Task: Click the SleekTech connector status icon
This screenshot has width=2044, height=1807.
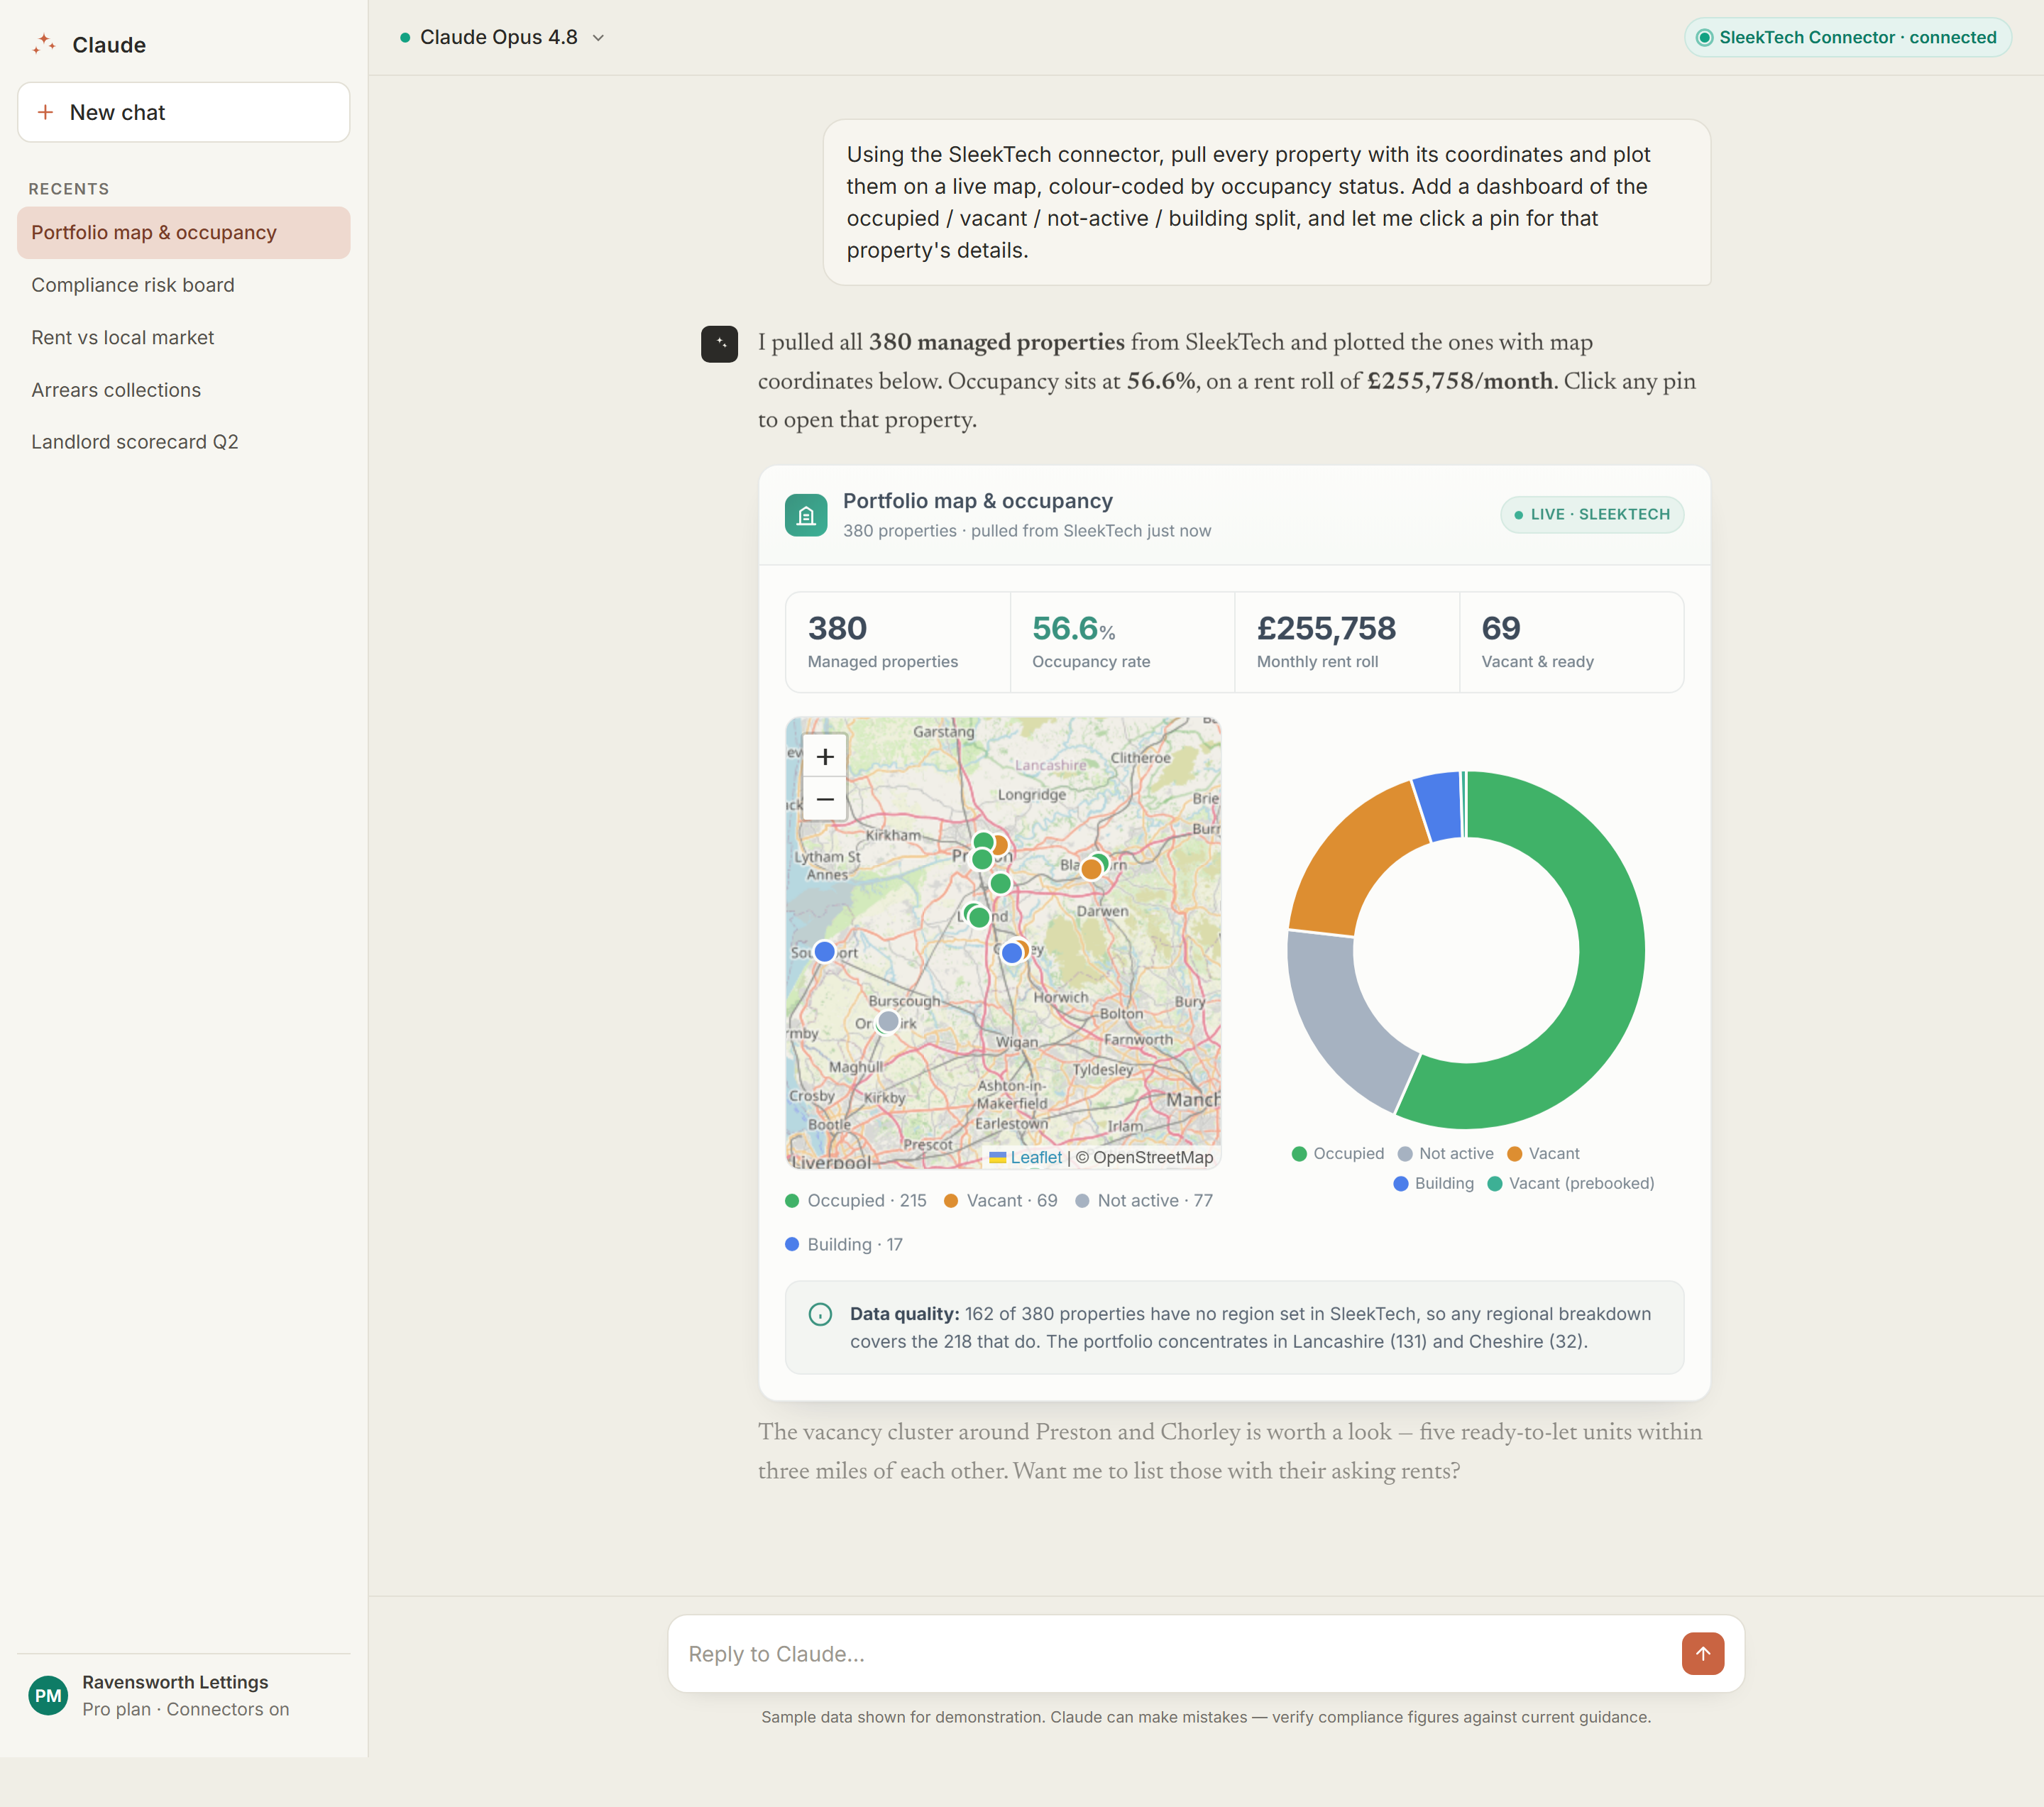Action: [1704, 37]
